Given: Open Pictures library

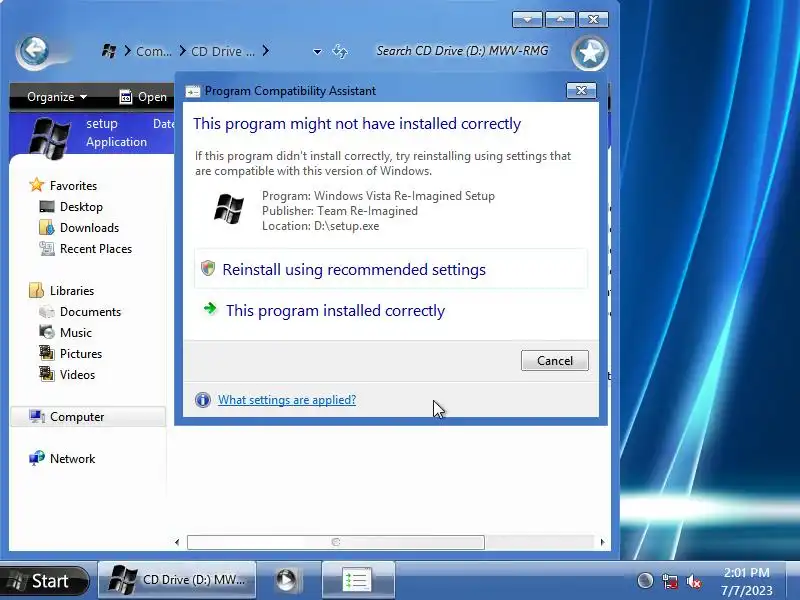Looking at the screenshot, I should (x=81, y=354).
